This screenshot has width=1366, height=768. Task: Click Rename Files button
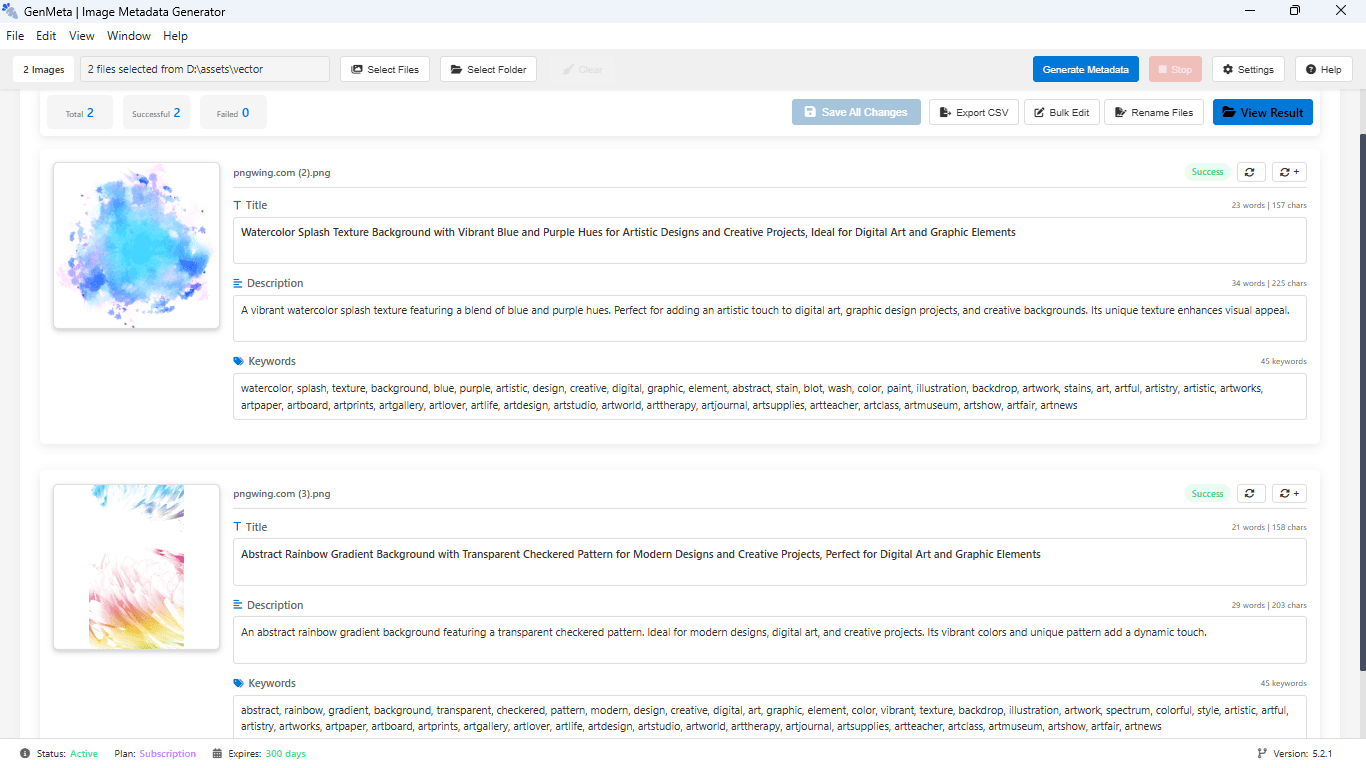tap(1154, 112)
